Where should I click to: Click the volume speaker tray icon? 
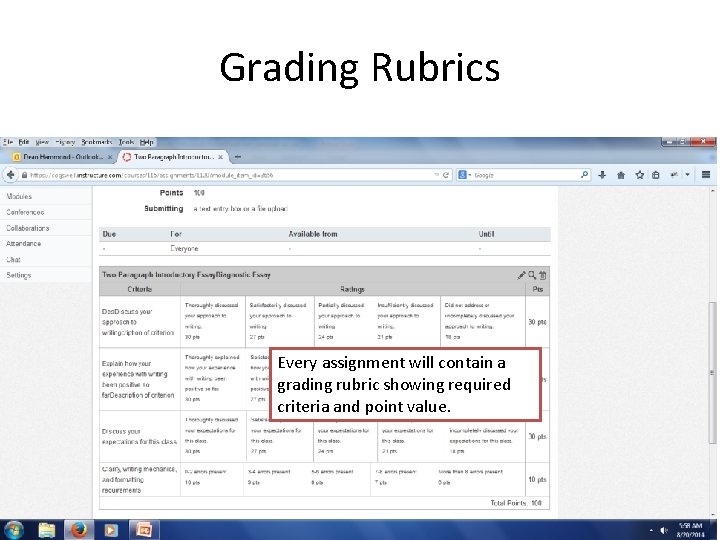coord(664,530)
